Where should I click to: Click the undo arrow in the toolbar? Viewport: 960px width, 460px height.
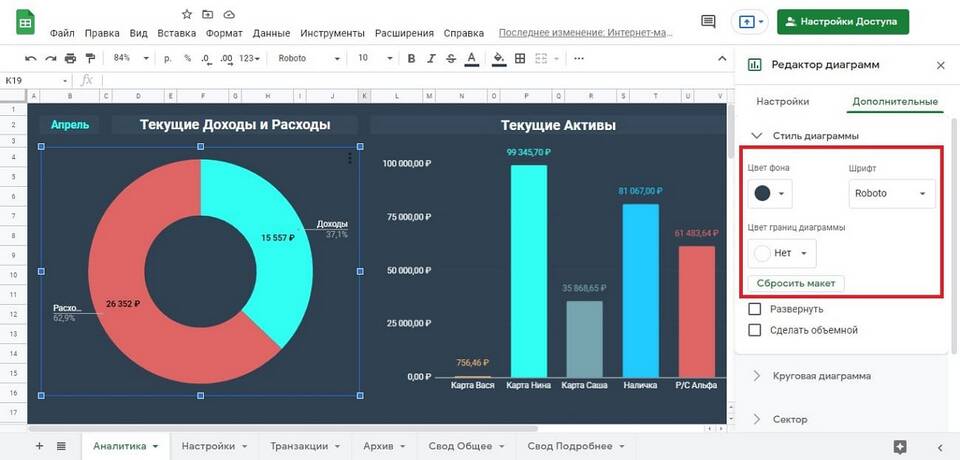(31, 58)
